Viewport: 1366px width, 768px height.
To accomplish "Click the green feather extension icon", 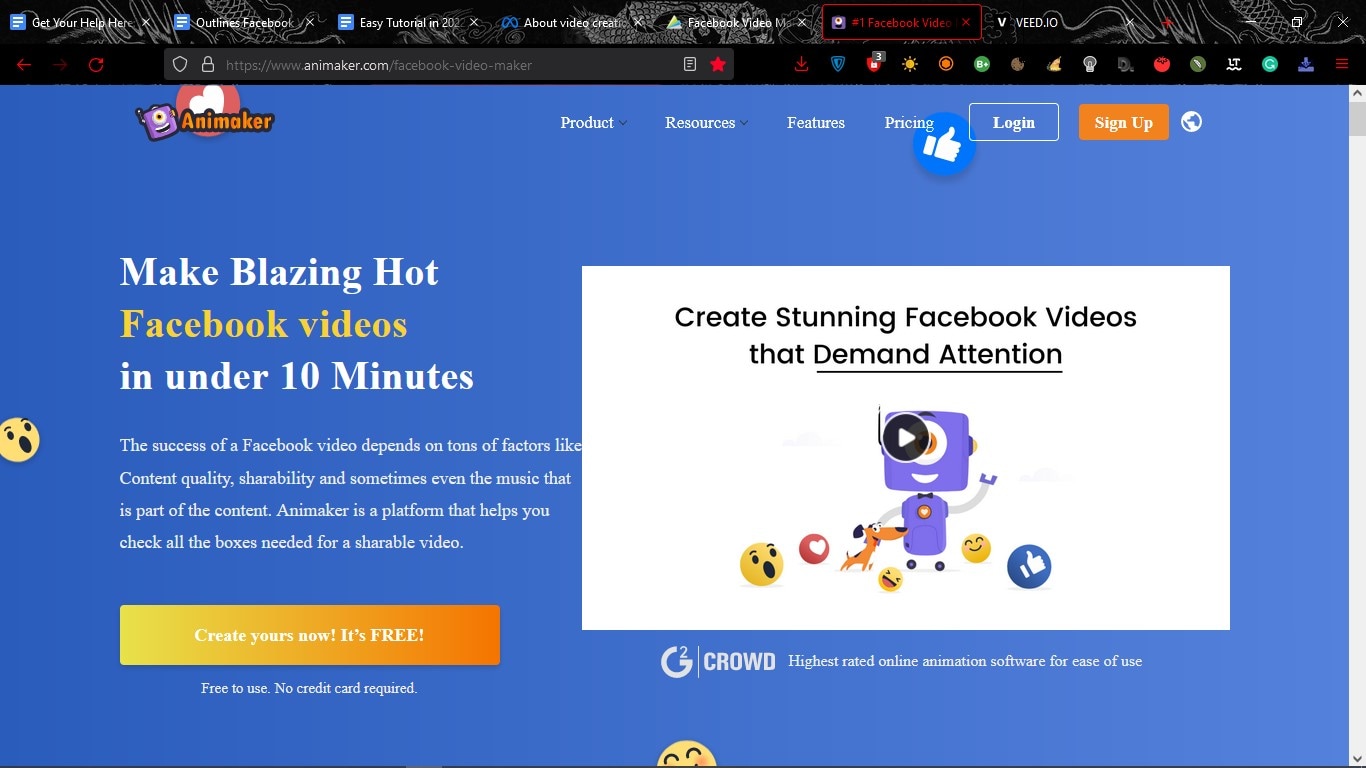I will click(1198, 65).
